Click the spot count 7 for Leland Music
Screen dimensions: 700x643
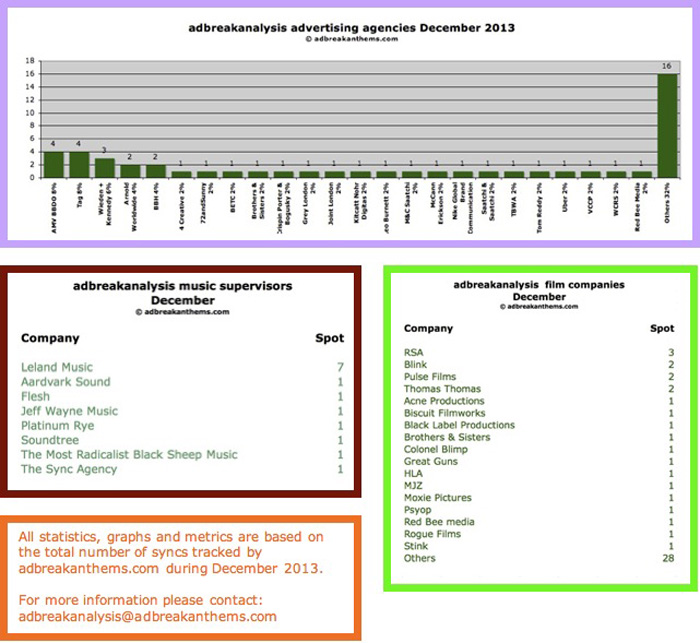click(x=340, y=367)
